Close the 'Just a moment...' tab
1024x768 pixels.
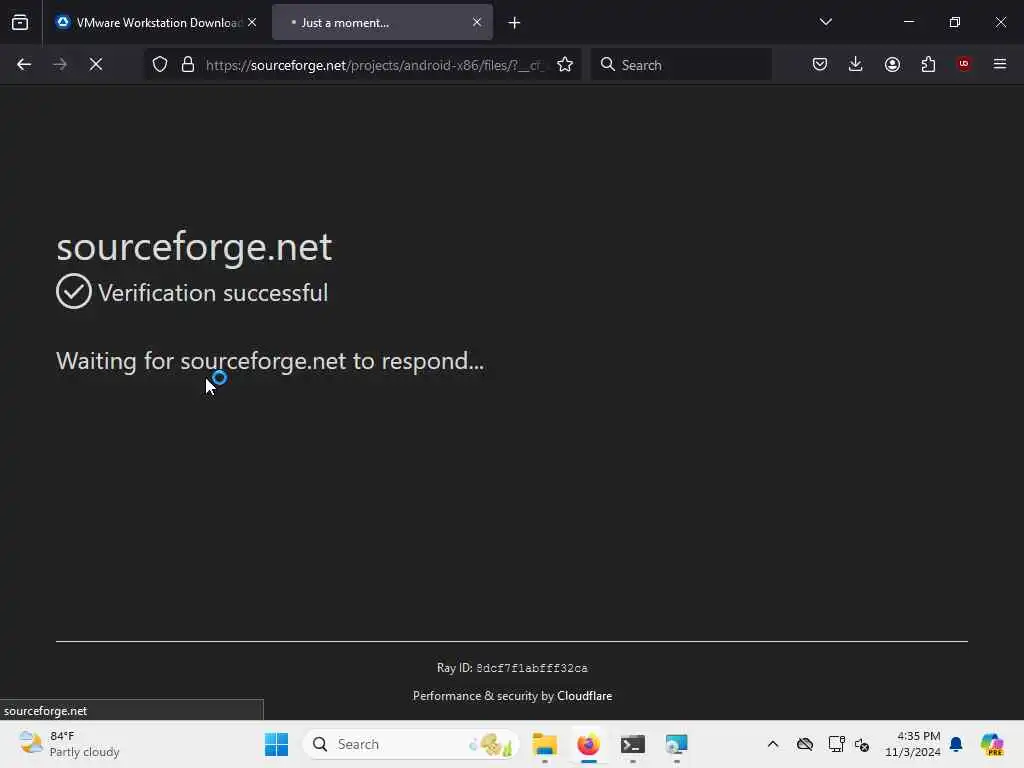pos(477,22)
